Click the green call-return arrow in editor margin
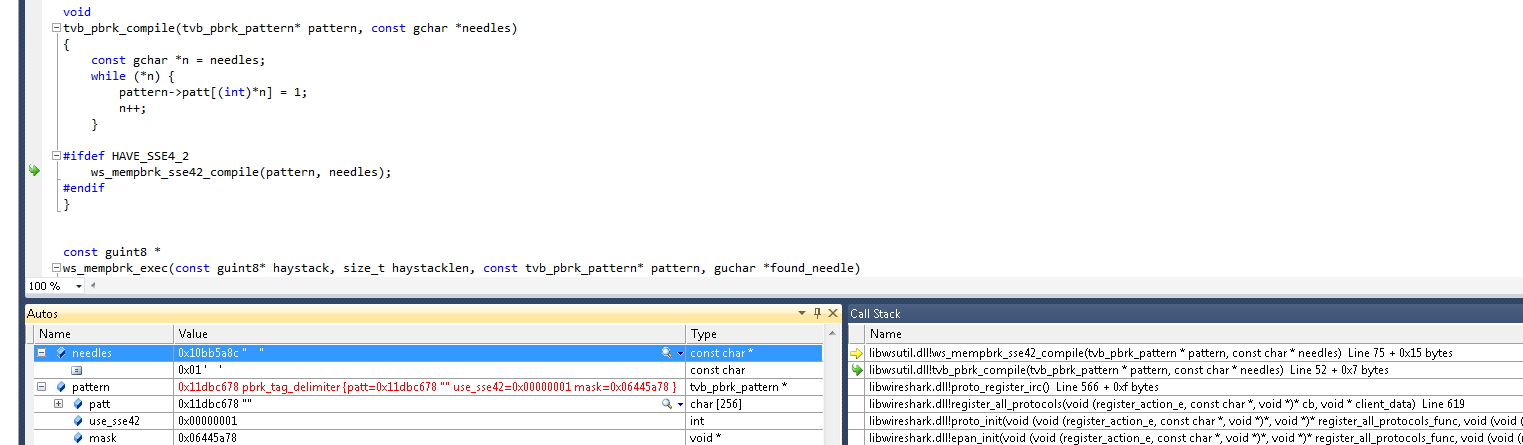1523x445 pixels. 34,171
